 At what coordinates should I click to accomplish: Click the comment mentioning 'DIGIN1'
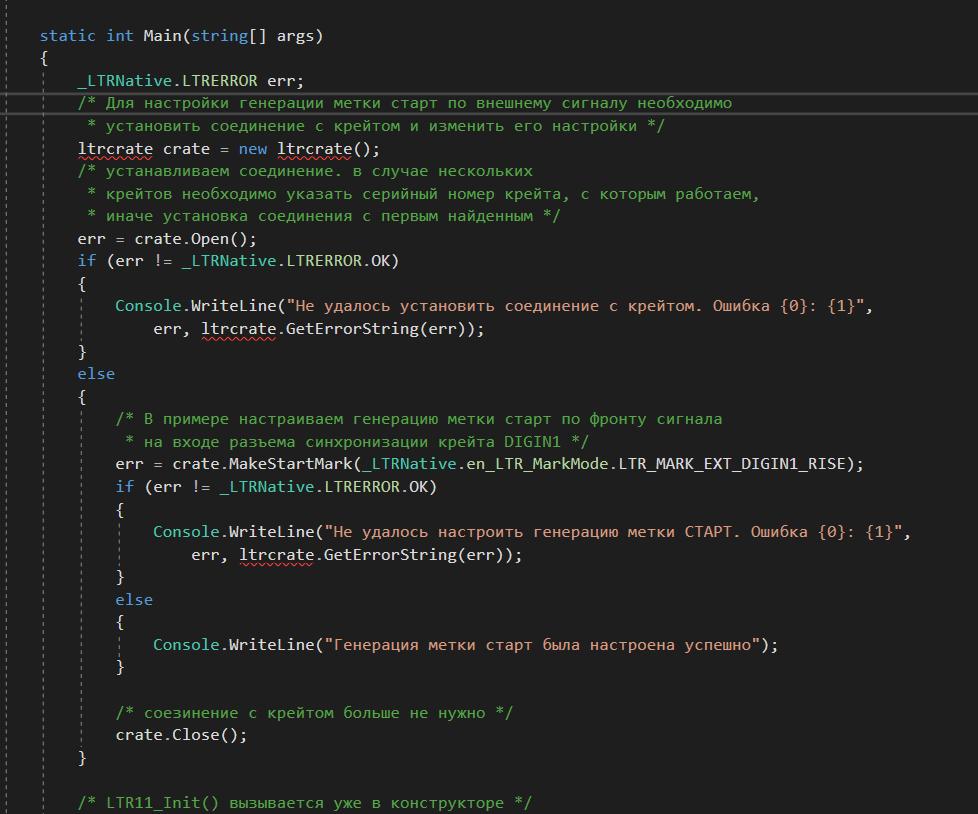point(357,442)
